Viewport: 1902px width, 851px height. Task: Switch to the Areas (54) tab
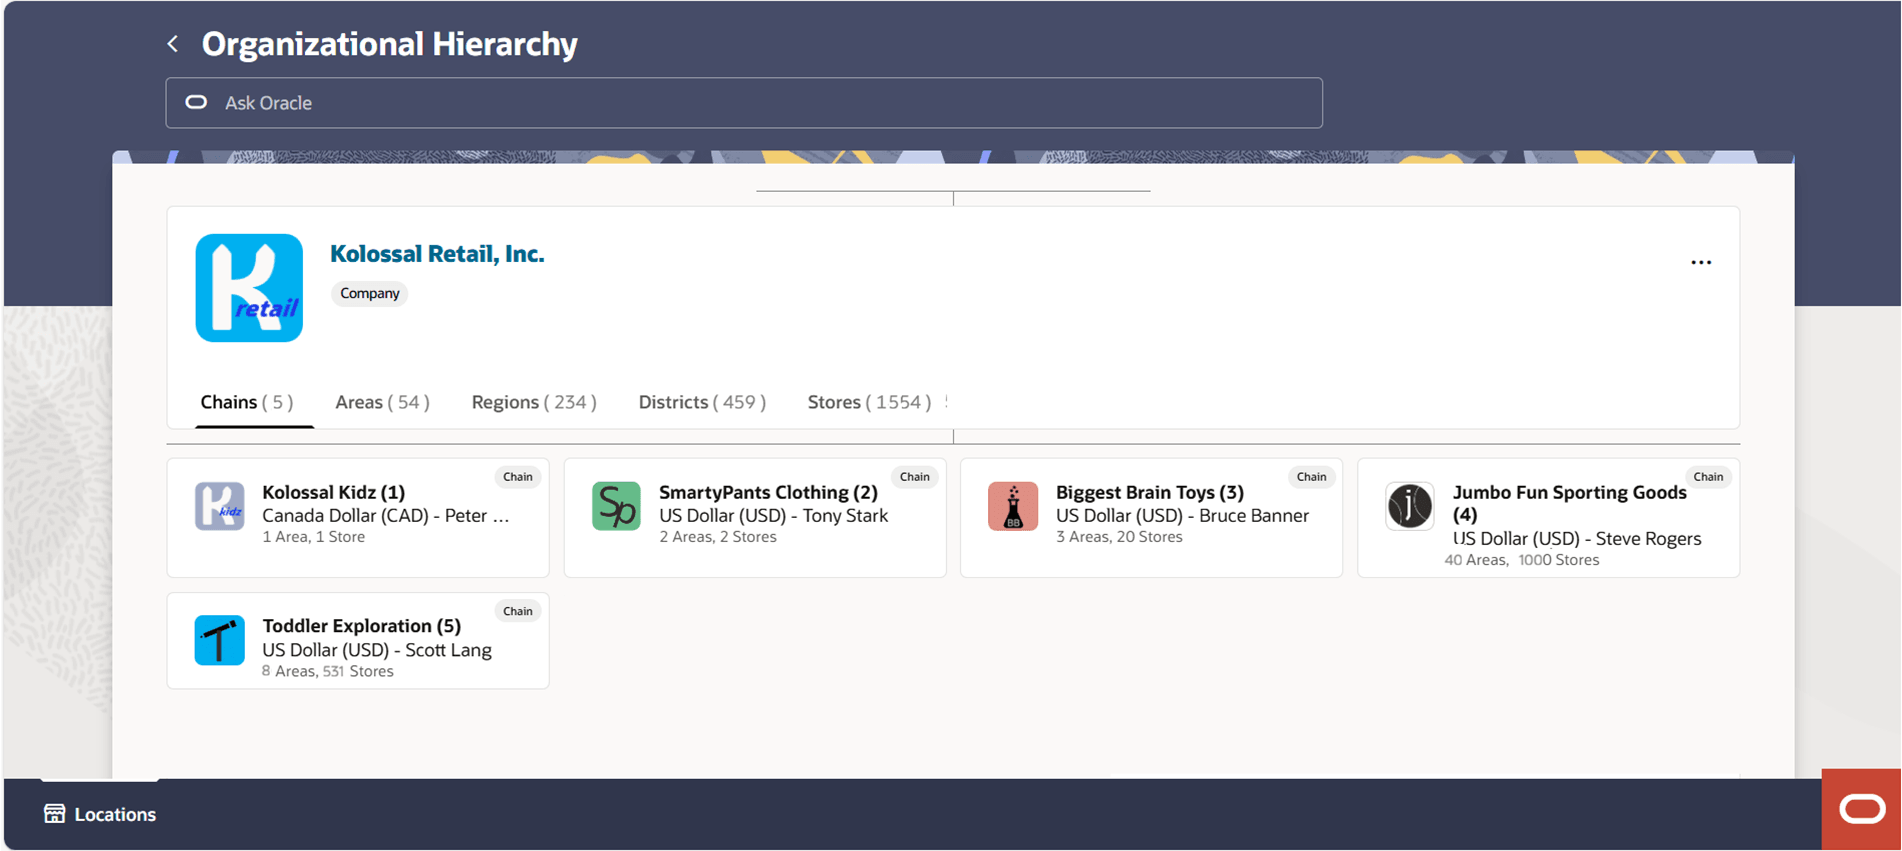(382, 402)
